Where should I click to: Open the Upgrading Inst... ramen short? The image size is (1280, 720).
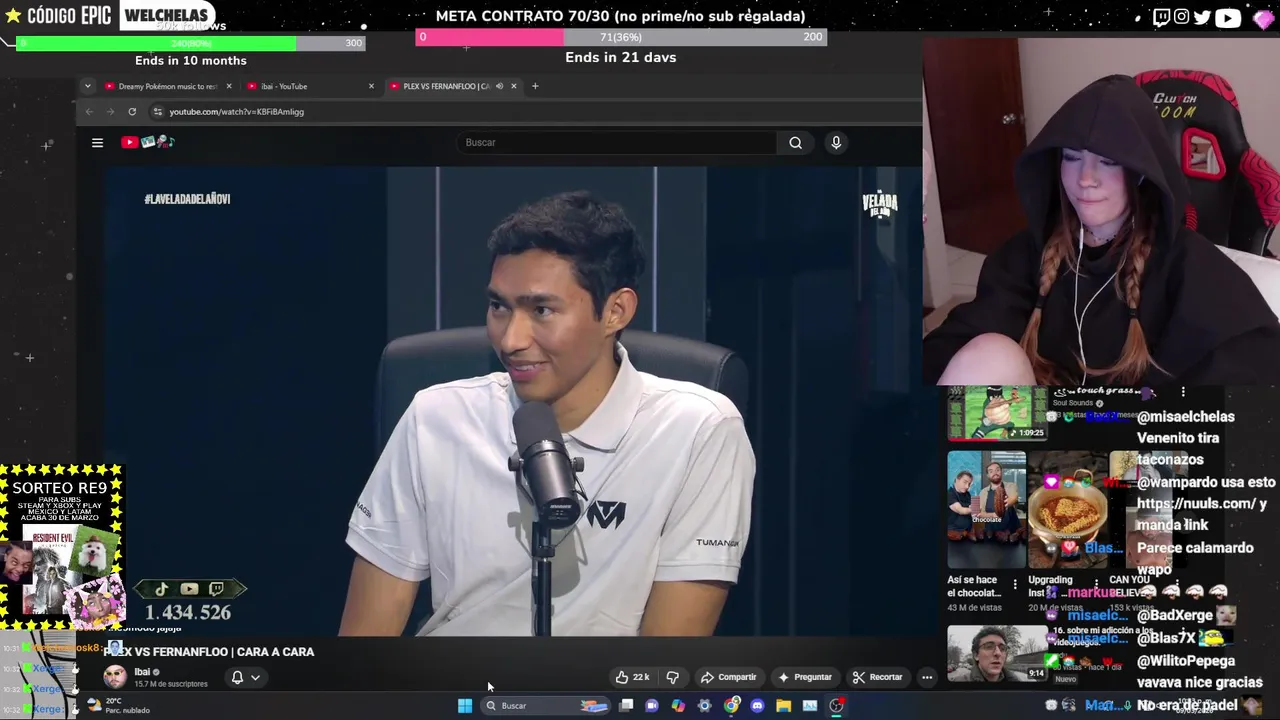click(1067, 510)
